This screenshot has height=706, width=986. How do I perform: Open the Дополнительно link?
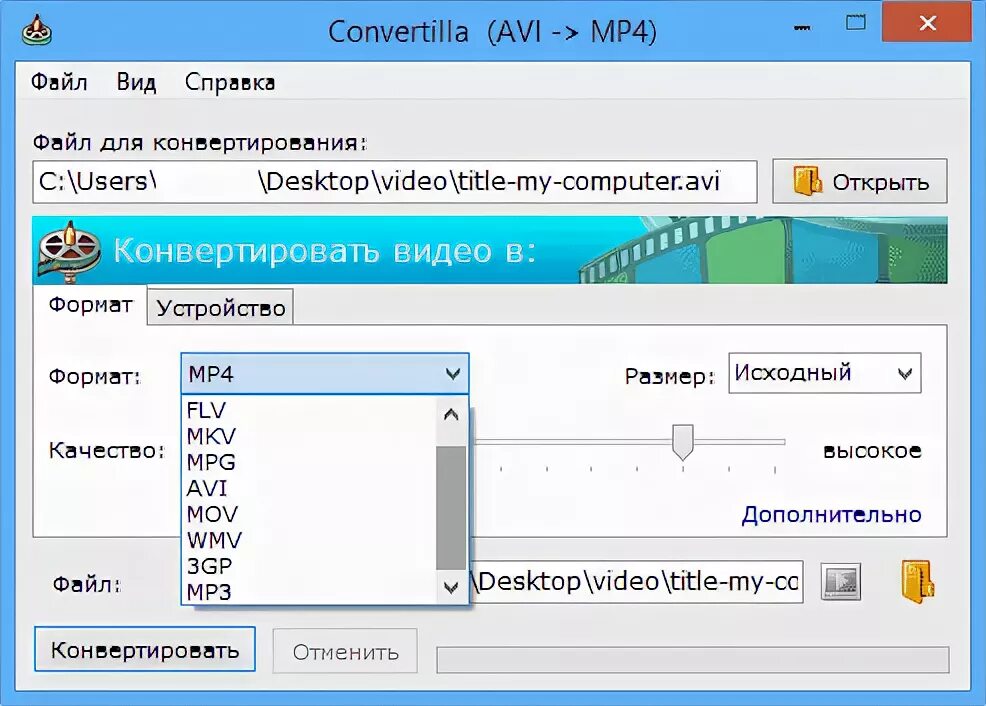[831, 514]
